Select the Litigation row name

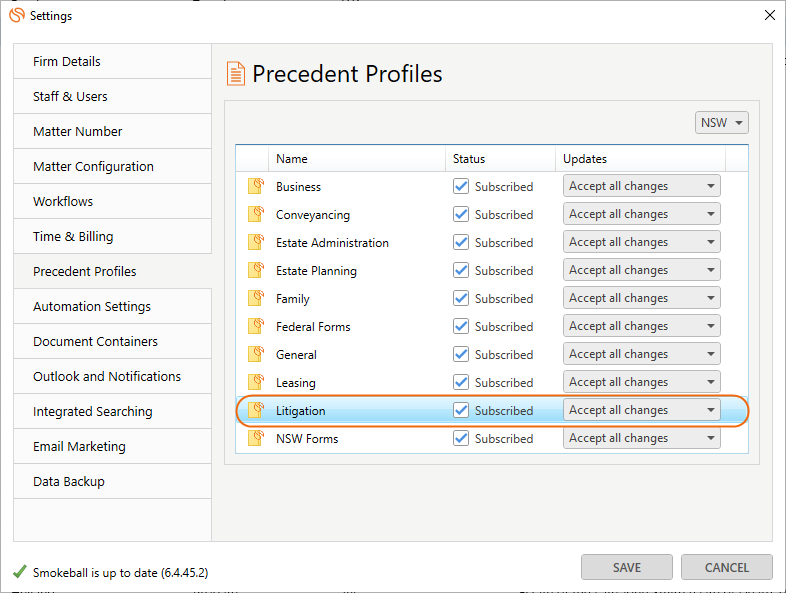[300, 411]
